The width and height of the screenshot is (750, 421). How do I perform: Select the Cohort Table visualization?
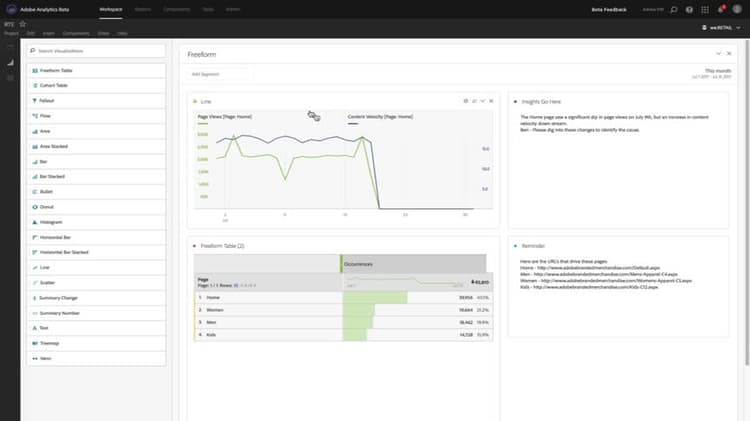coord(97,86)
